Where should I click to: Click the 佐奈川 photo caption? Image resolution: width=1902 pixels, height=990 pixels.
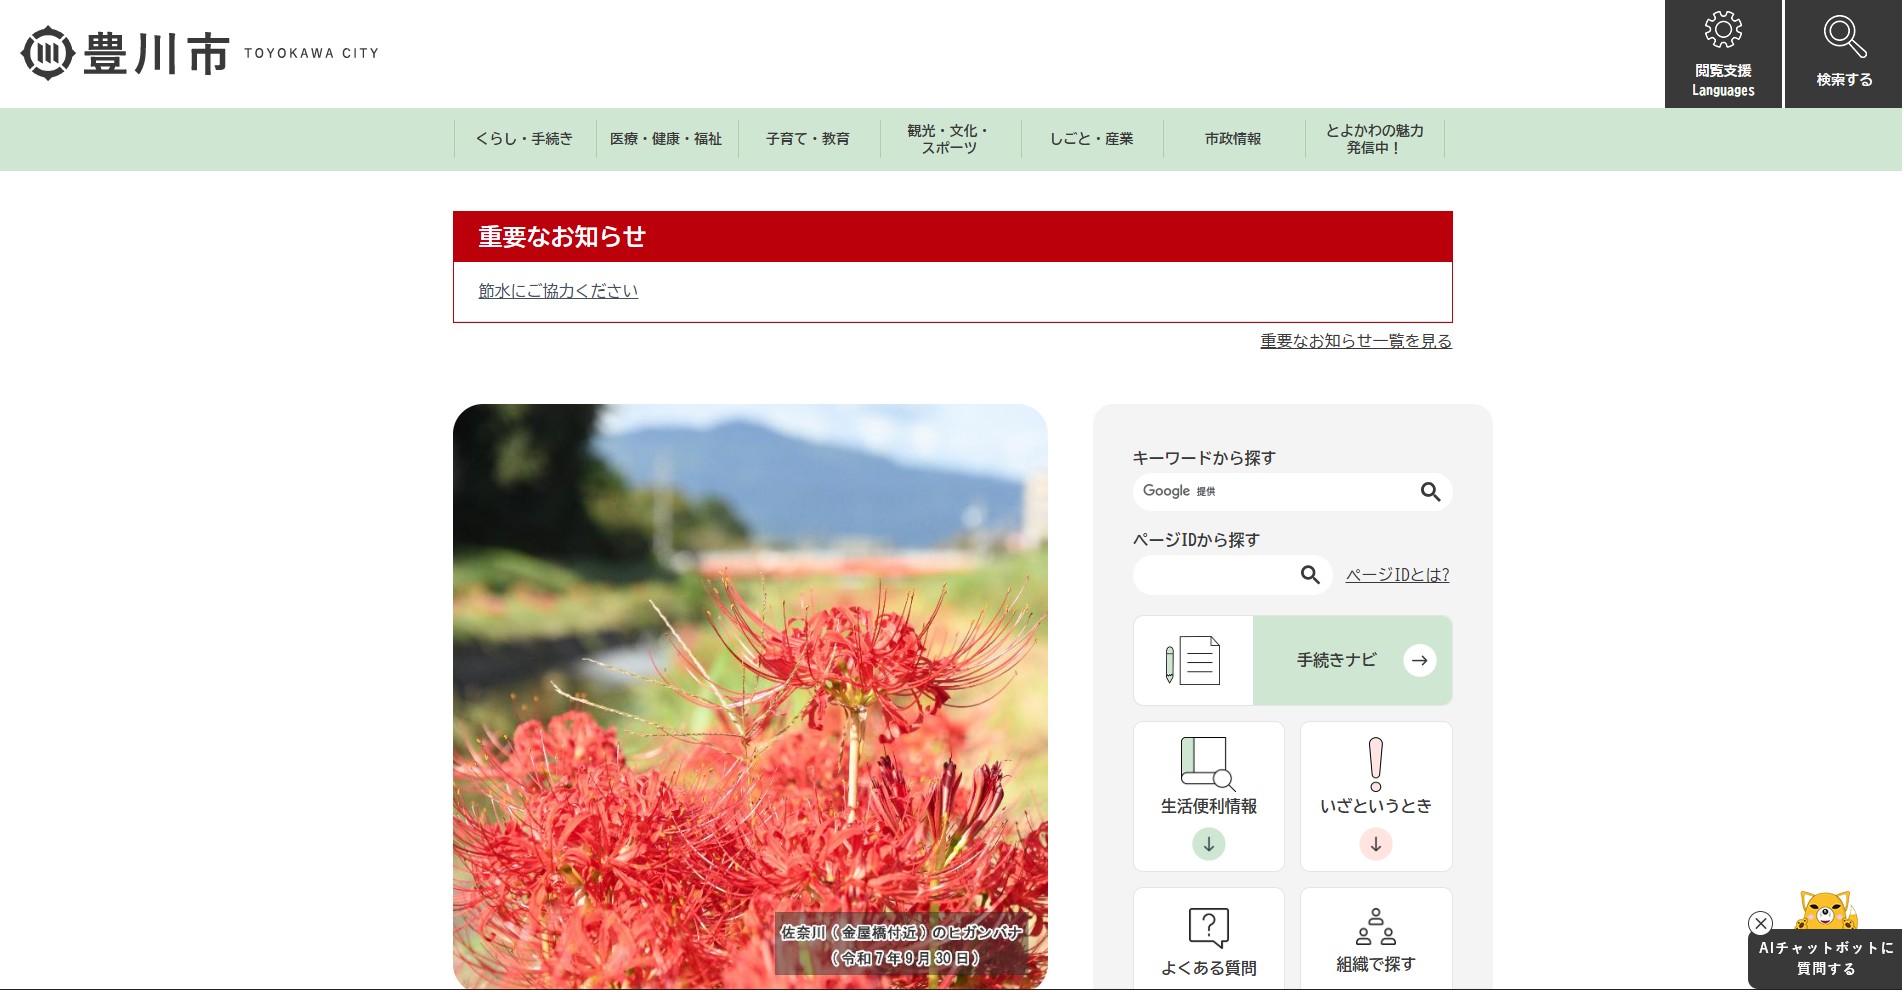902,945
